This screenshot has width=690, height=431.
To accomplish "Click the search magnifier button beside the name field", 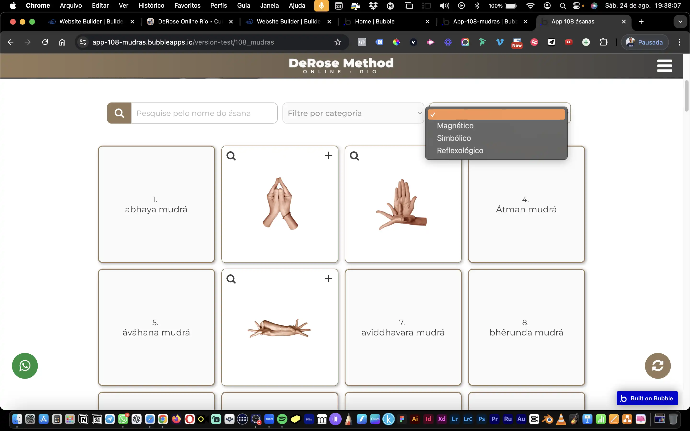I will click(119, 113).
